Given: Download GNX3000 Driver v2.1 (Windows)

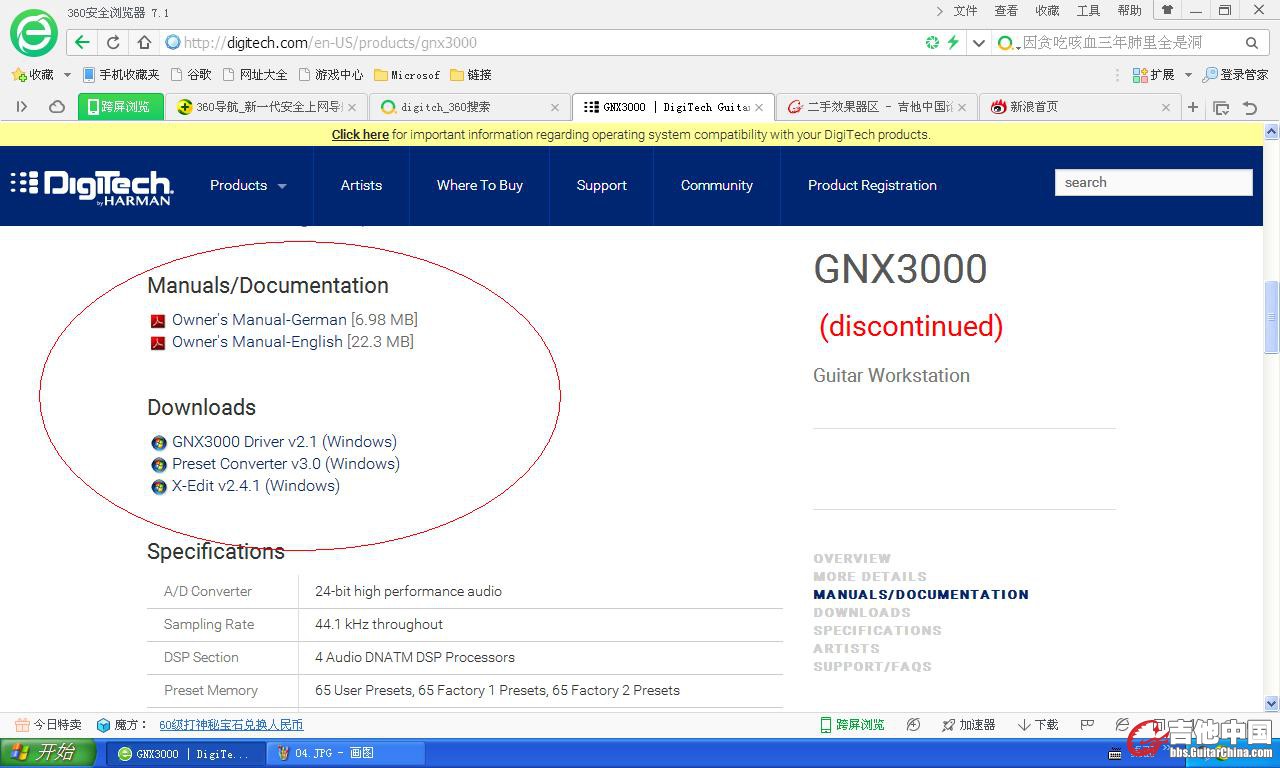Looking at the screenshot, I should (x=284, y=442).
